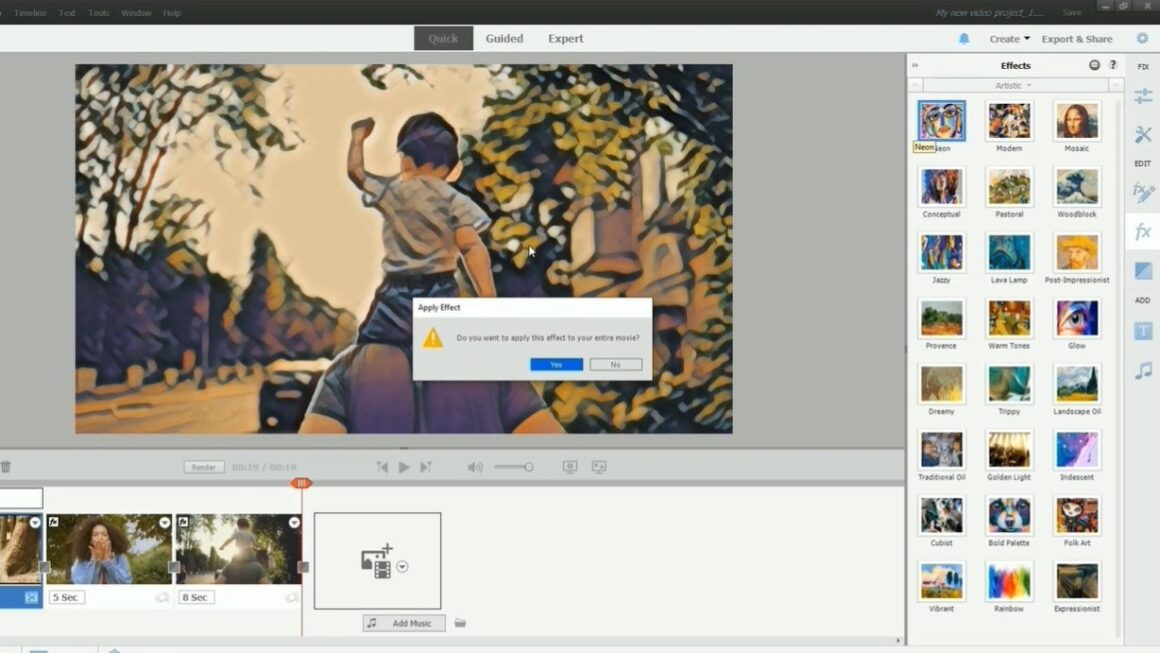Open the Window menu
This screenshot has height=653, width=1160.
[136, 13]
